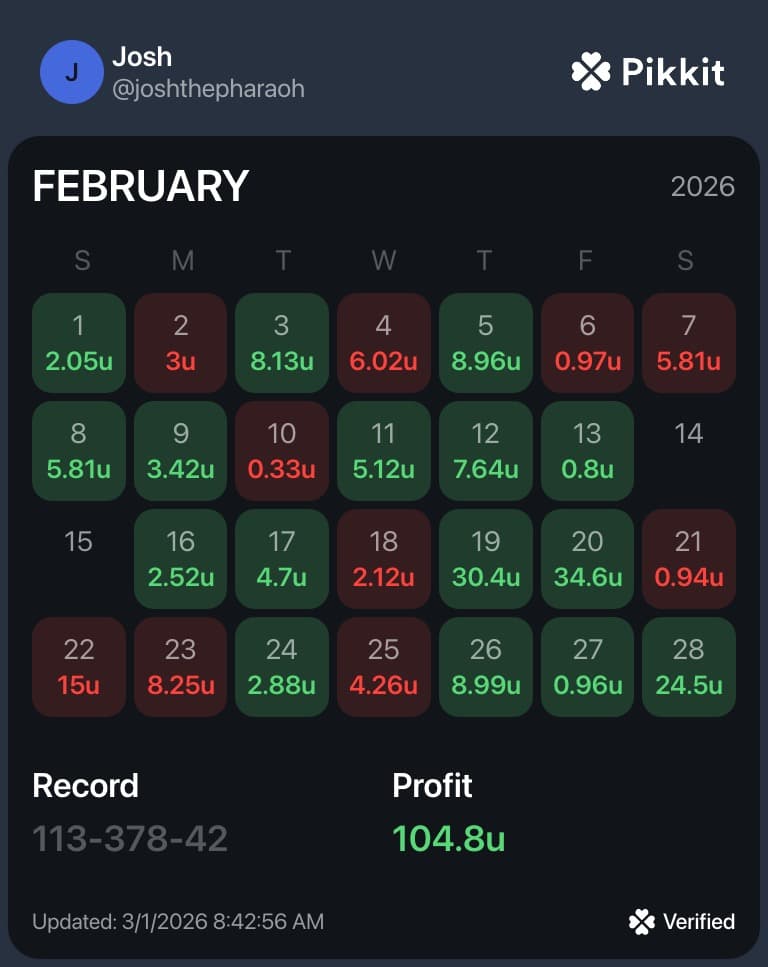Select the February 20 cell showing 34.6u
768x967 pixels.
(587, 559)
